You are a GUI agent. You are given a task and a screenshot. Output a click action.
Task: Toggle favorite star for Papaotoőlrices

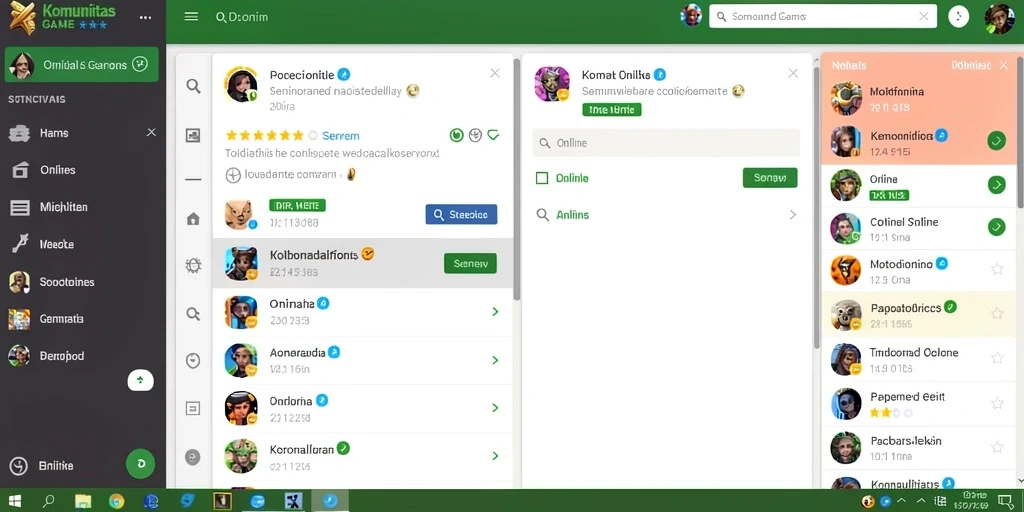(x=997, y=313)
